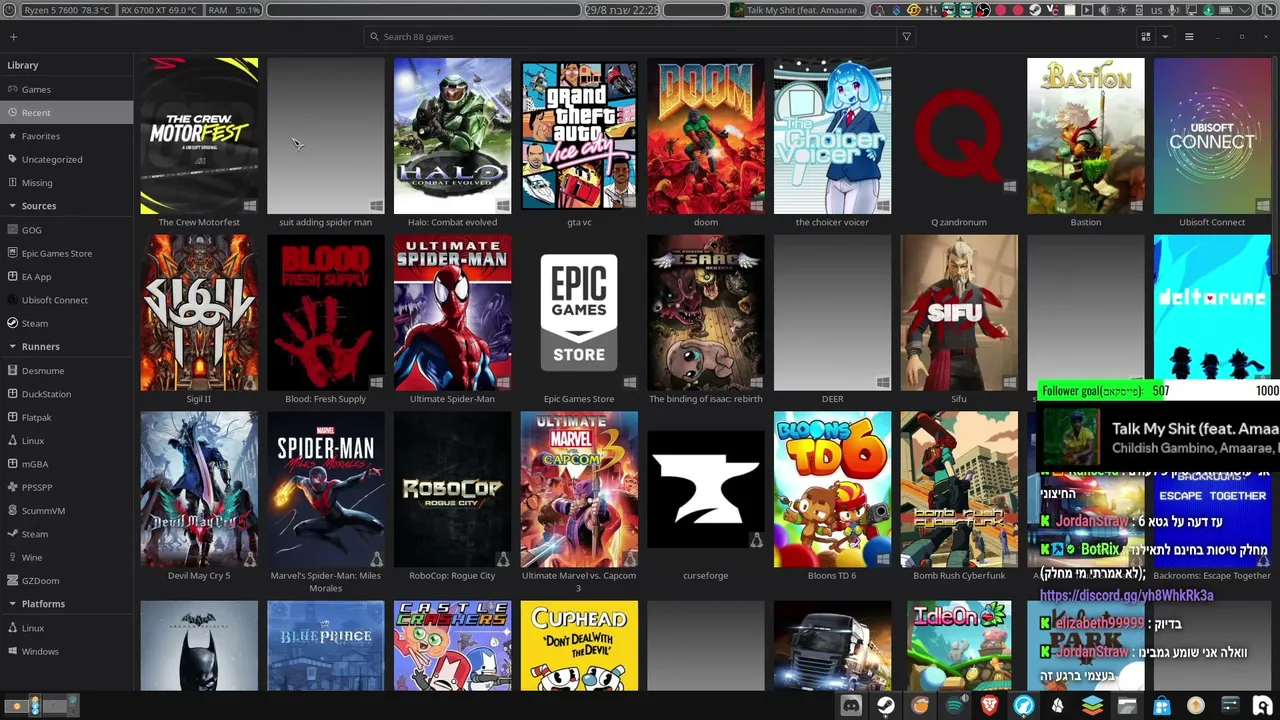The image size is (1280, 720).
Task: Select the mGBA runner
Action: [x=67, y=464]
